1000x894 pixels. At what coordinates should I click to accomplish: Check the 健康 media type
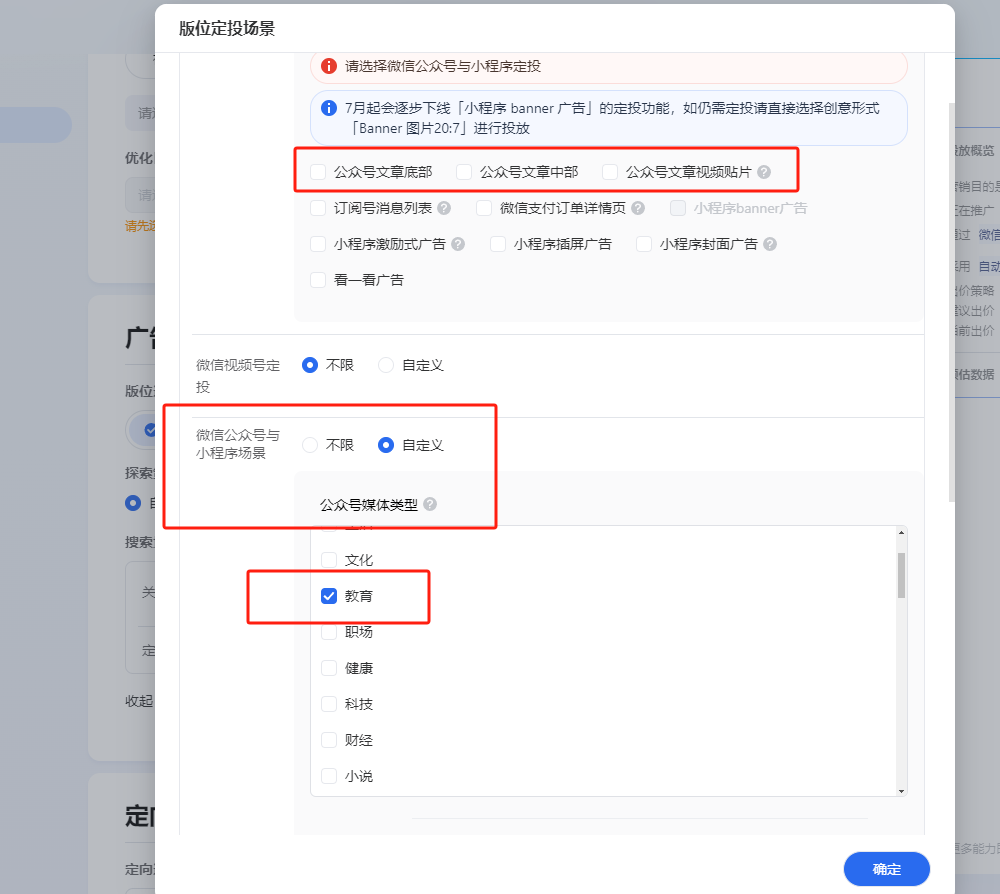[329, 668]
